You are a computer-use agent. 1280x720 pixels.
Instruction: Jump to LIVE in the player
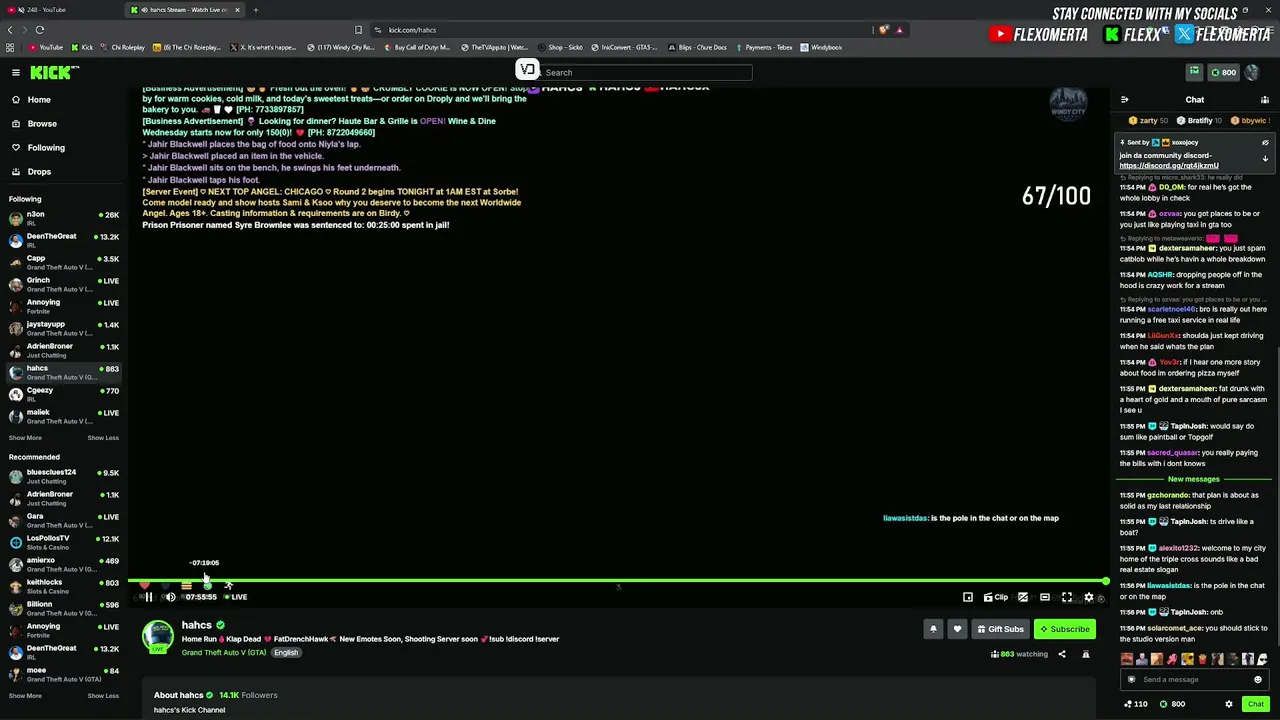236,597
